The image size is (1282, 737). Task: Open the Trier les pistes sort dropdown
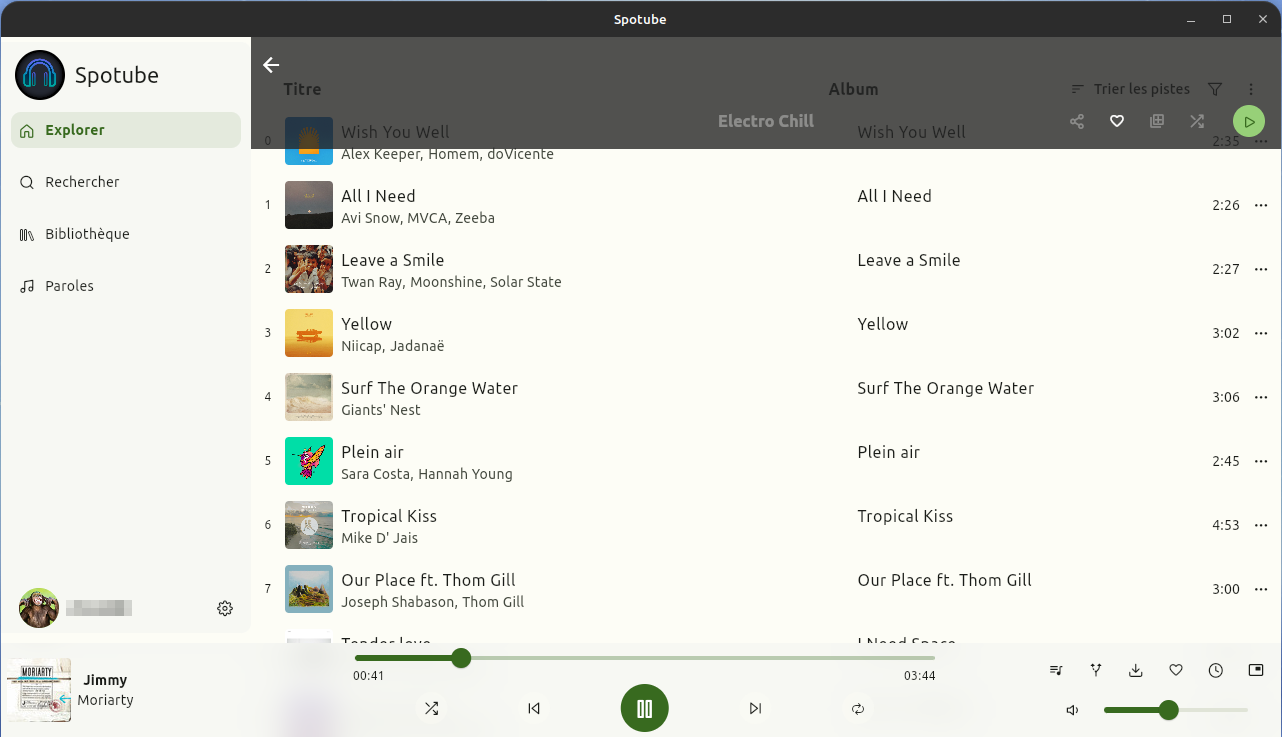tap(1131, 89)
